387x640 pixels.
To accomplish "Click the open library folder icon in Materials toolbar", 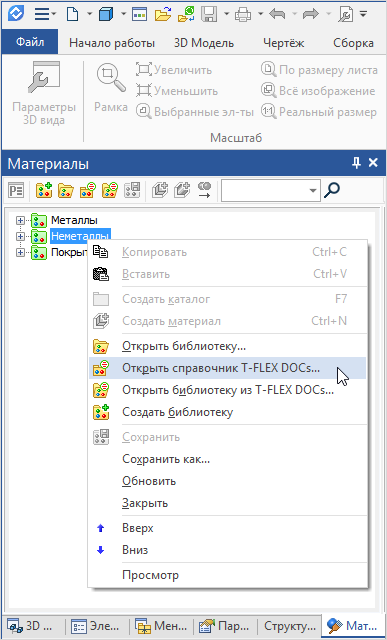I will [x=66, y=190].
